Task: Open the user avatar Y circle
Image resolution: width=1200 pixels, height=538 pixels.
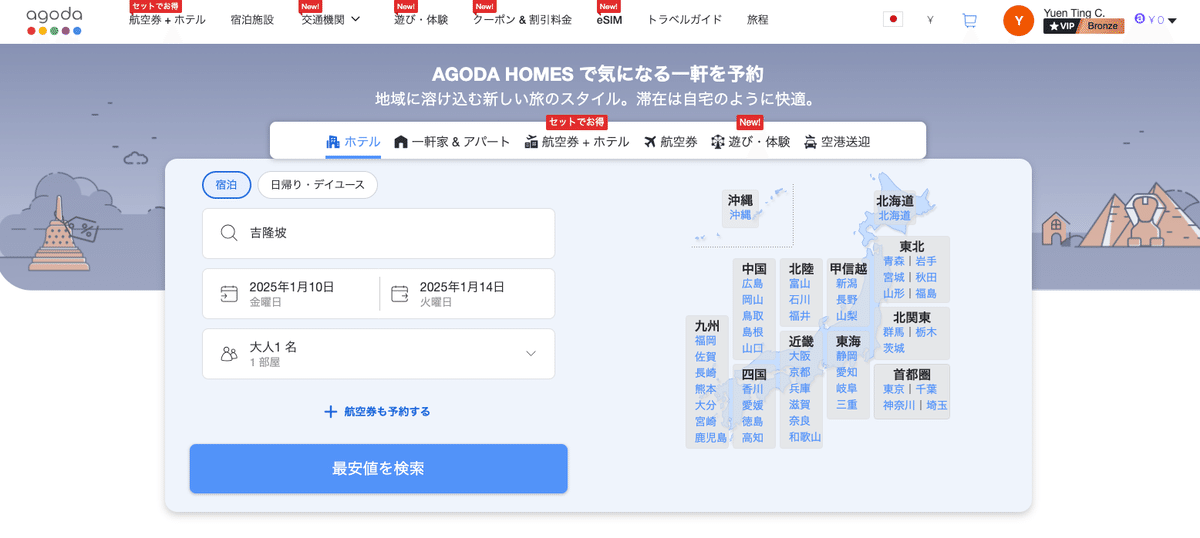Action: (x=1018, y=20)
